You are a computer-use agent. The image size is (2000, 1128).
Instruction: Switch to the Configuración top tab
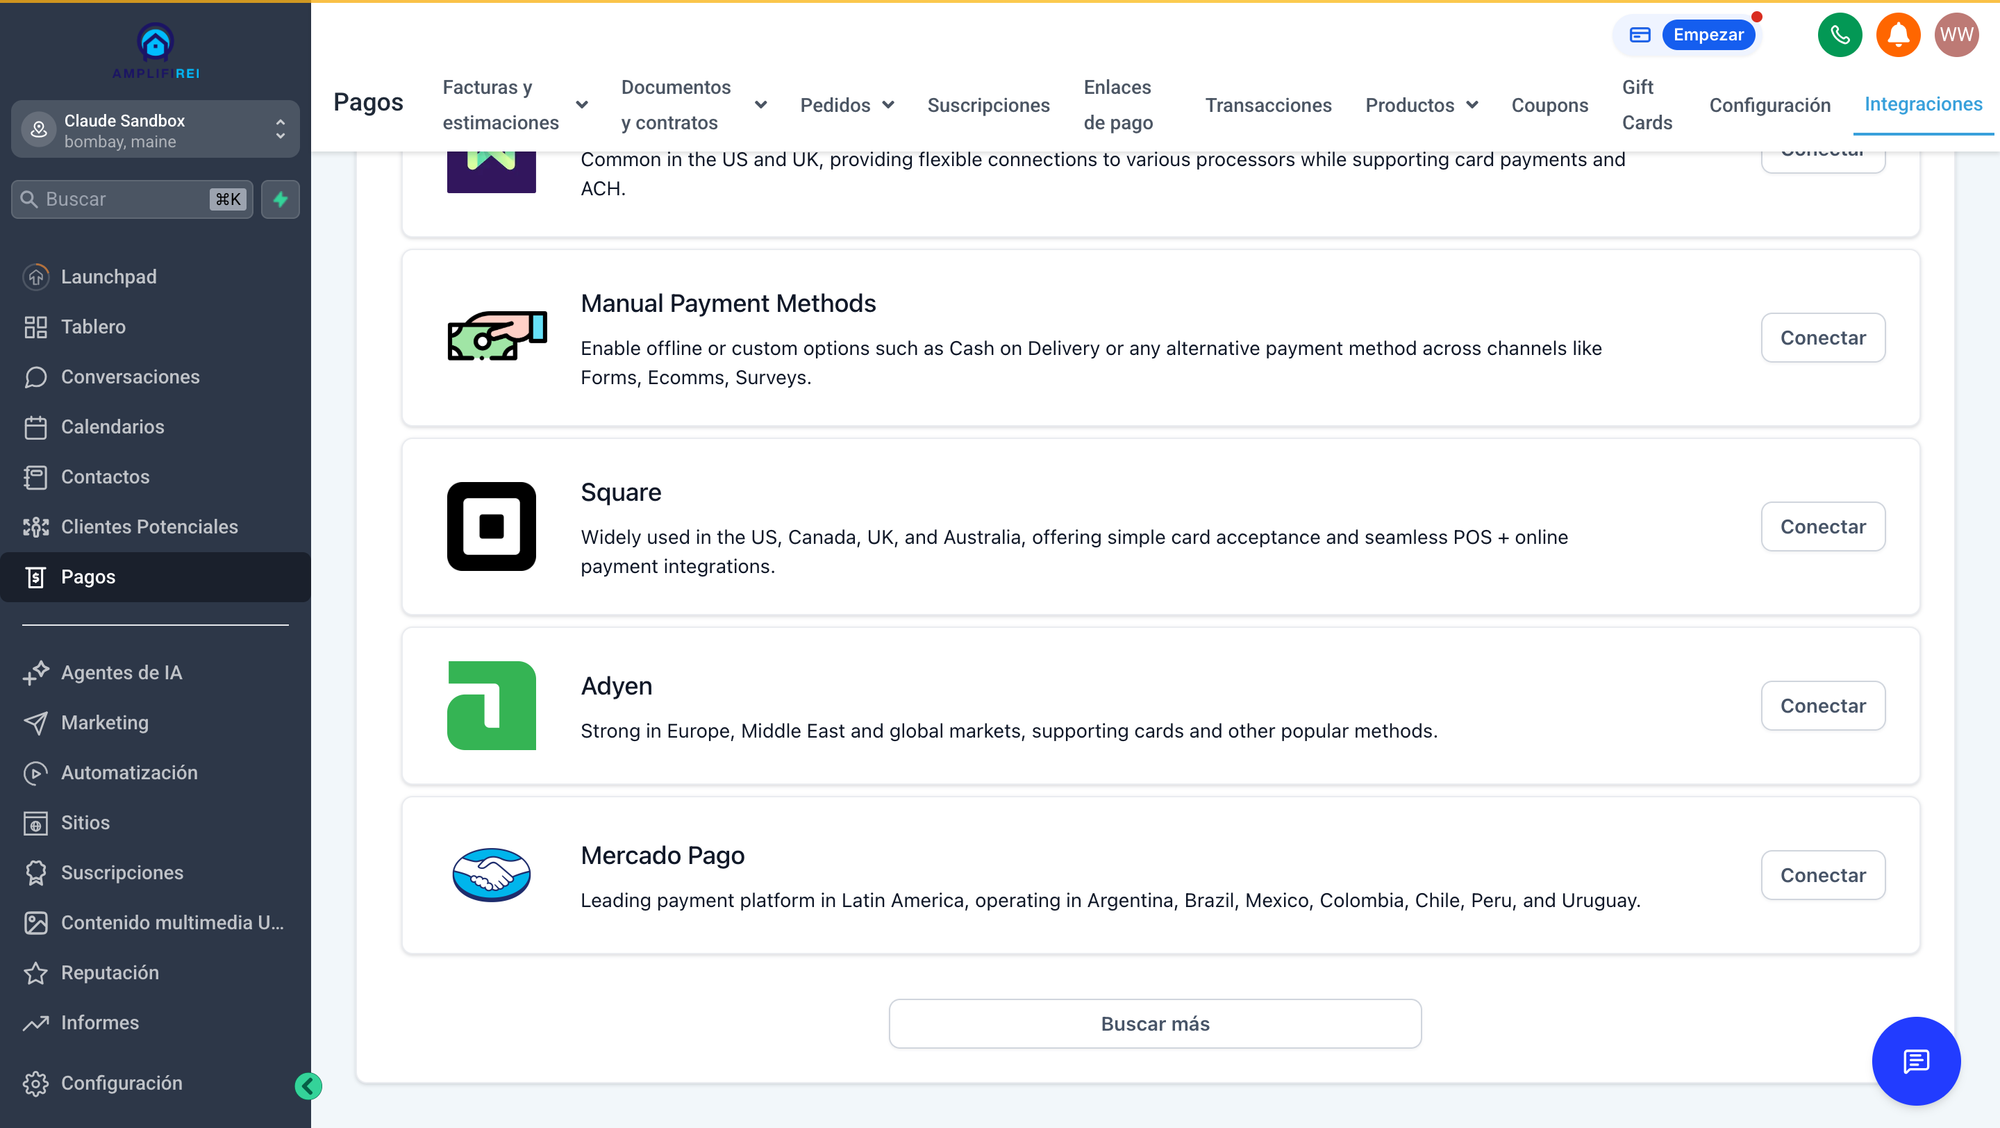(1769, 105)
